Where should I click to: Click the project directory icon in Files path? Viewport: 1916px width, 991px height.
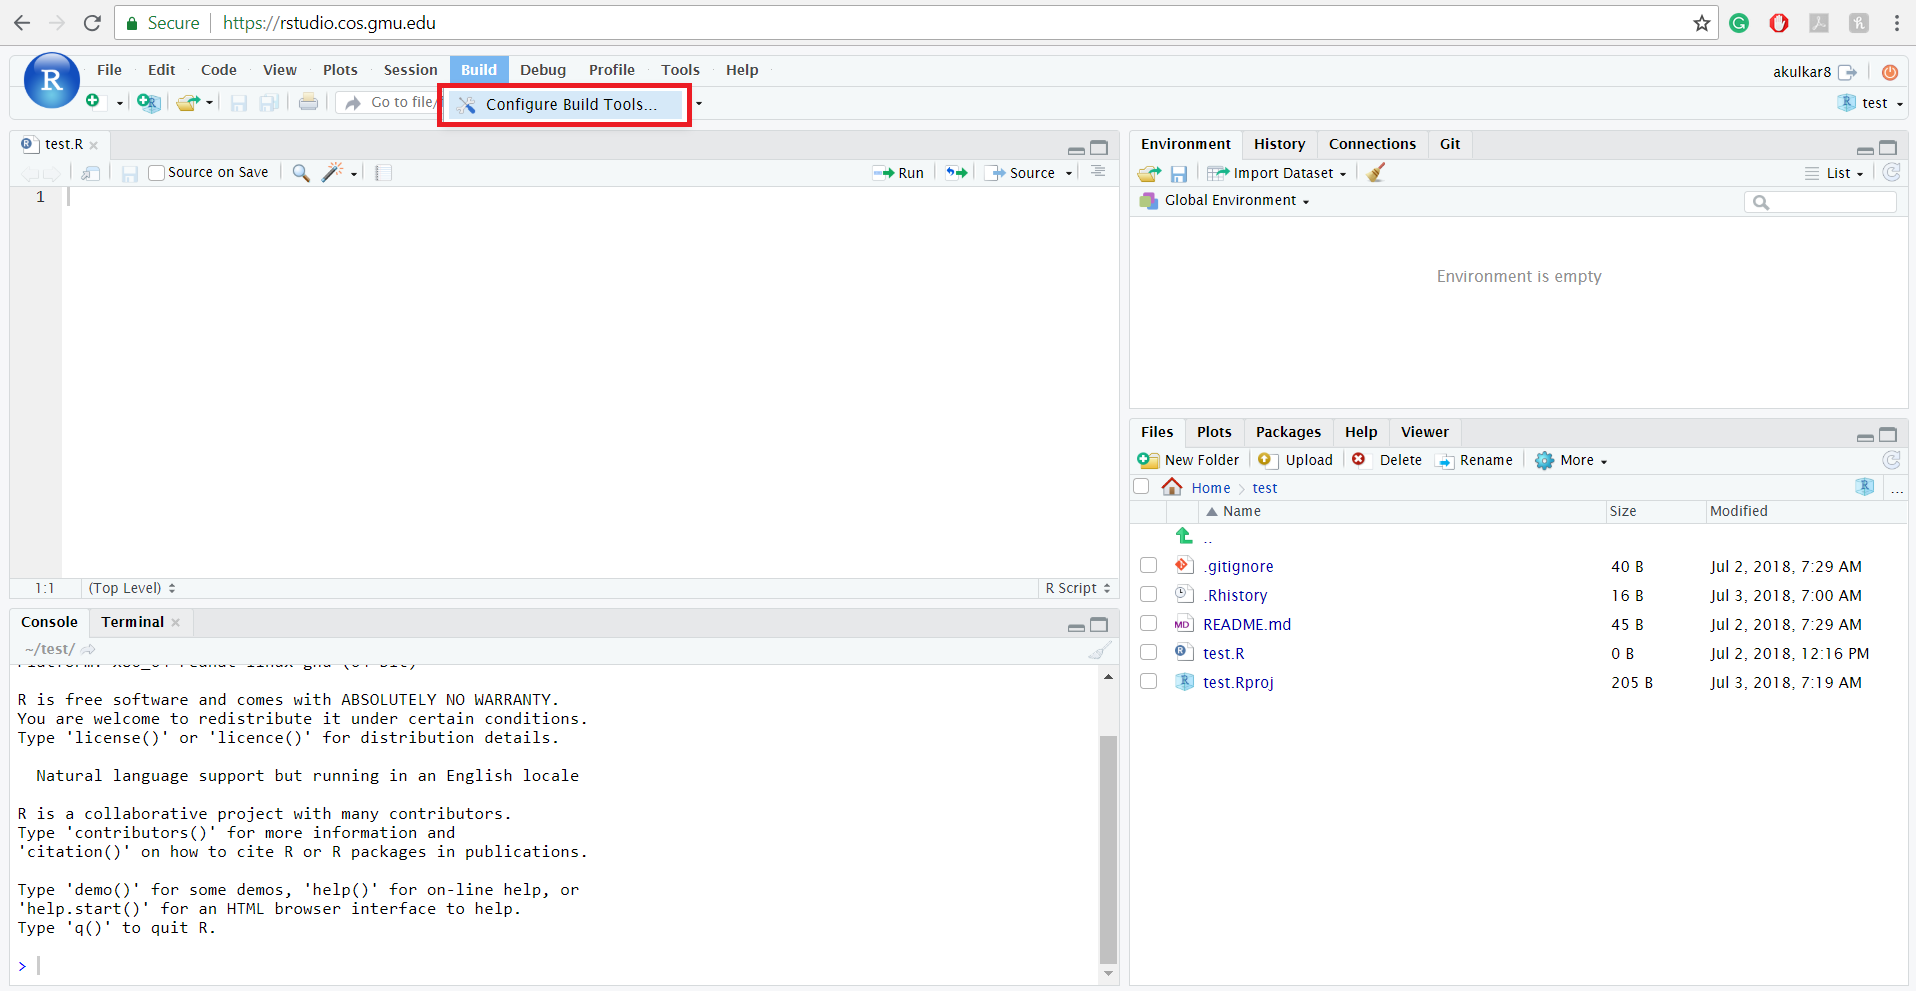1865,487
